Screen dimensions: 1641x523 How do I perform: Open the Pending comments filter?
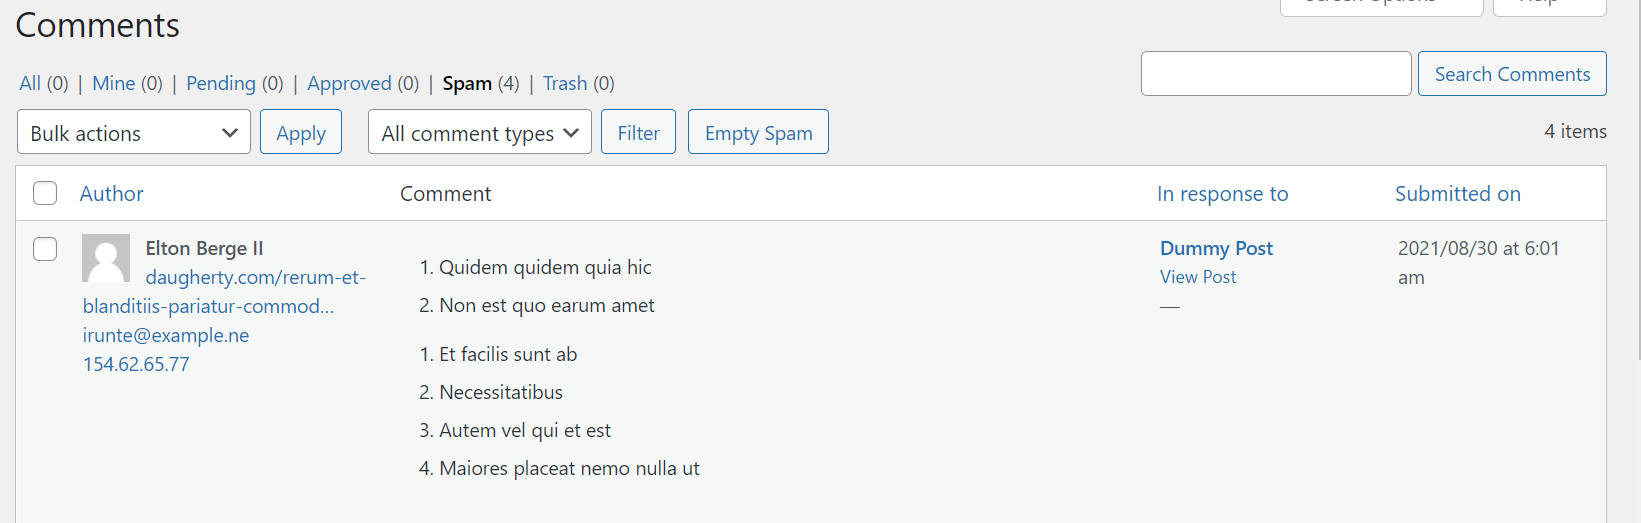[x=221, y=83]
